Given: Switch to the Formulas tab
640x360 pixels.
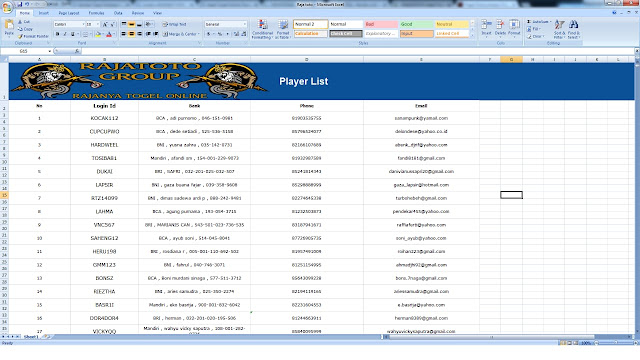Looking at the screenshot, I should point(96,13).
